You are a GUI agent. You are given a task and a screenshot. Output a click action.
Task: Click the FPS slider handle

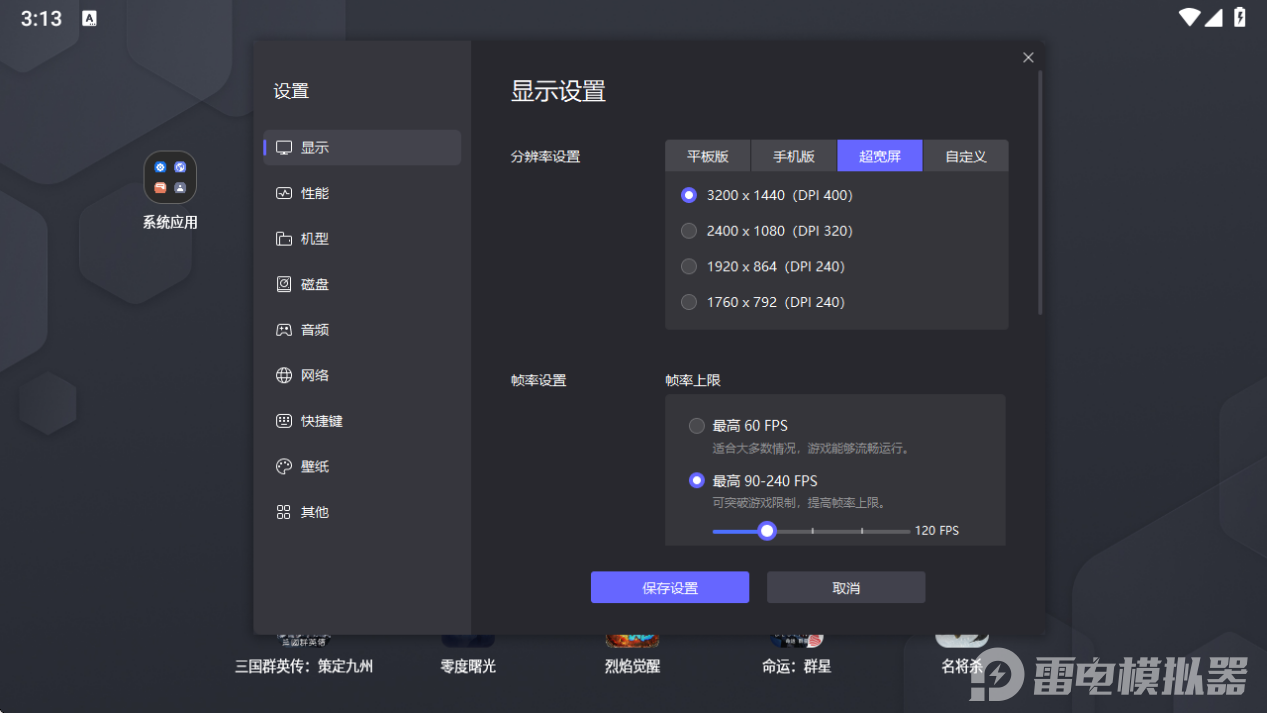767,531
